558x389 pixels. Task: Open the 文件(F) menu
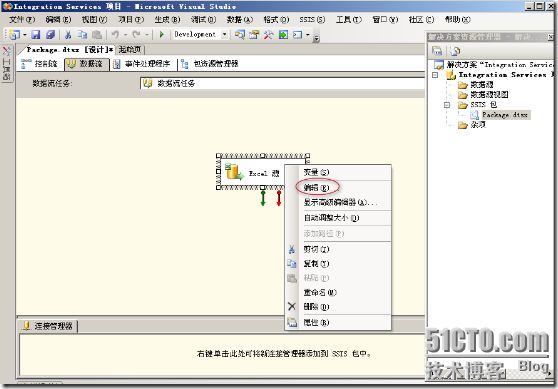22,20
